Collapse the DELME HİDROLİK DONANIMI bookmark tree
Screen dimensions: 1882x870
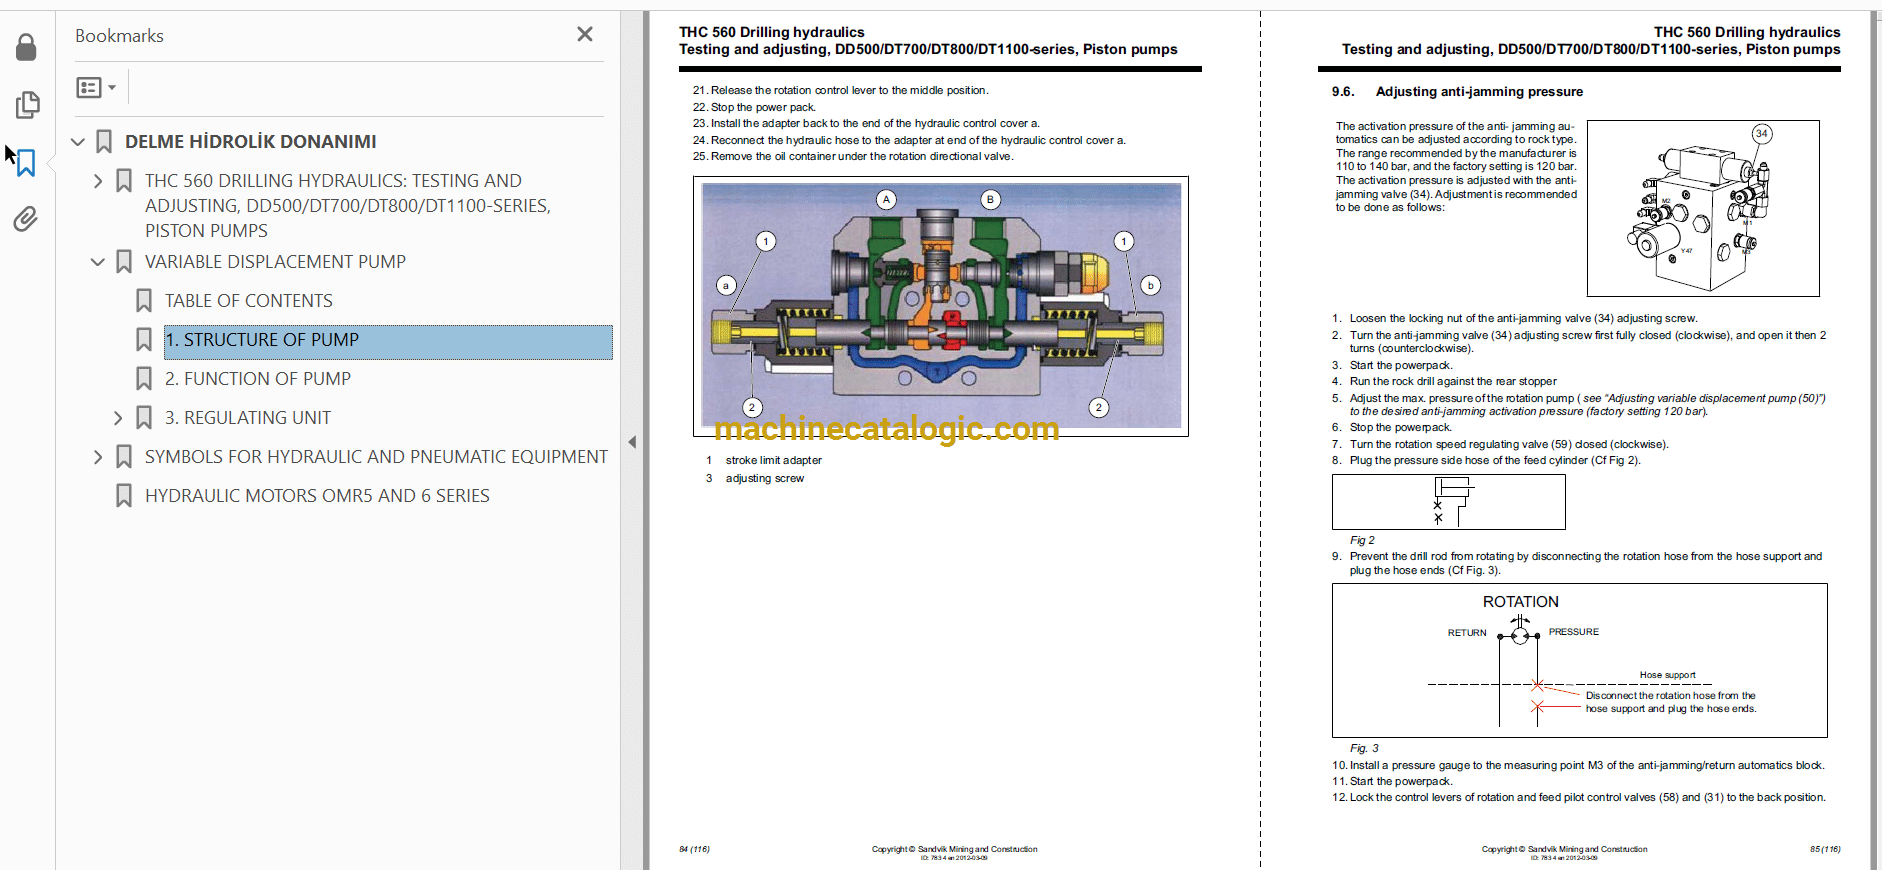pos(78,142)
